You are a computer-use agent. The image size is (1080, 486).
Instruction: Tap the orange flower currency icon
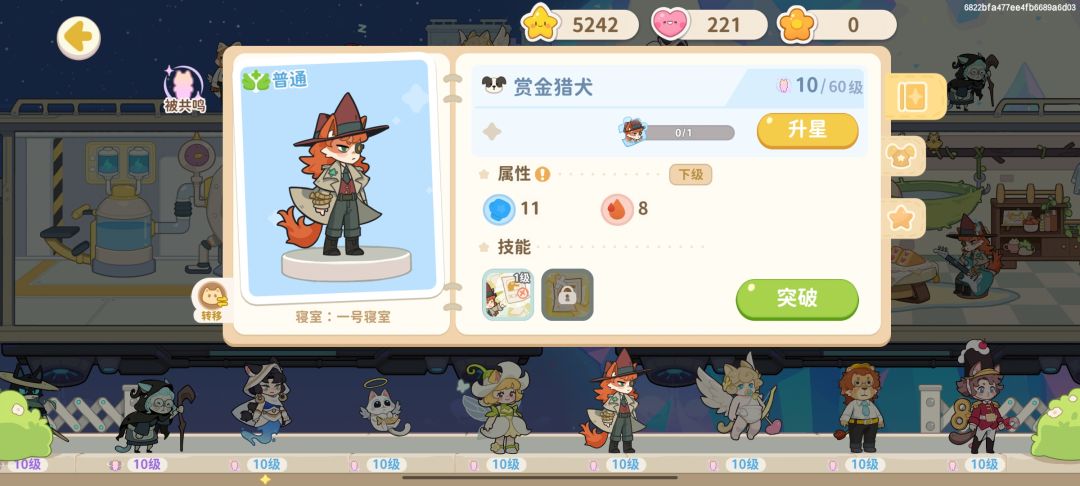pyautogui.click(x=797, y=25)
